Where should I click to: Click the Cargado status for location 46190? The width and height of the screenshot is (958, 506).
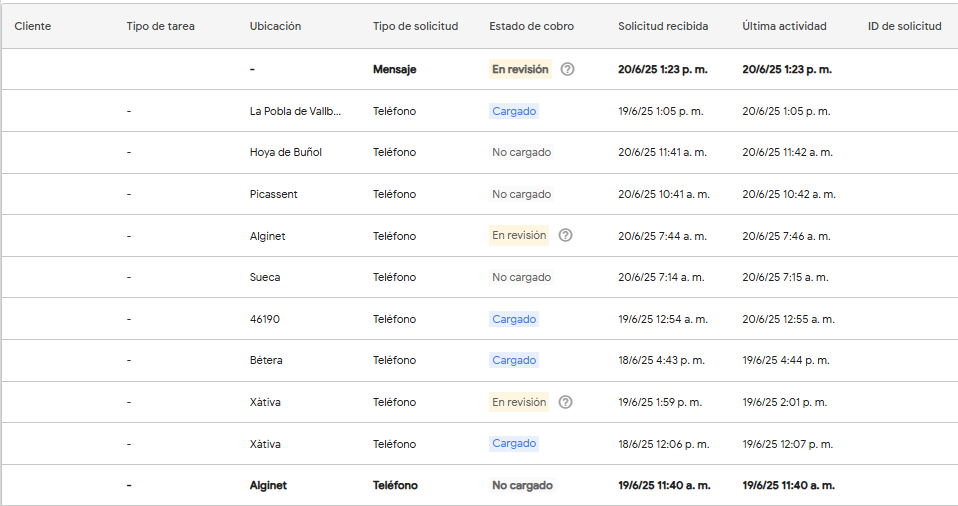coord(514,319)
